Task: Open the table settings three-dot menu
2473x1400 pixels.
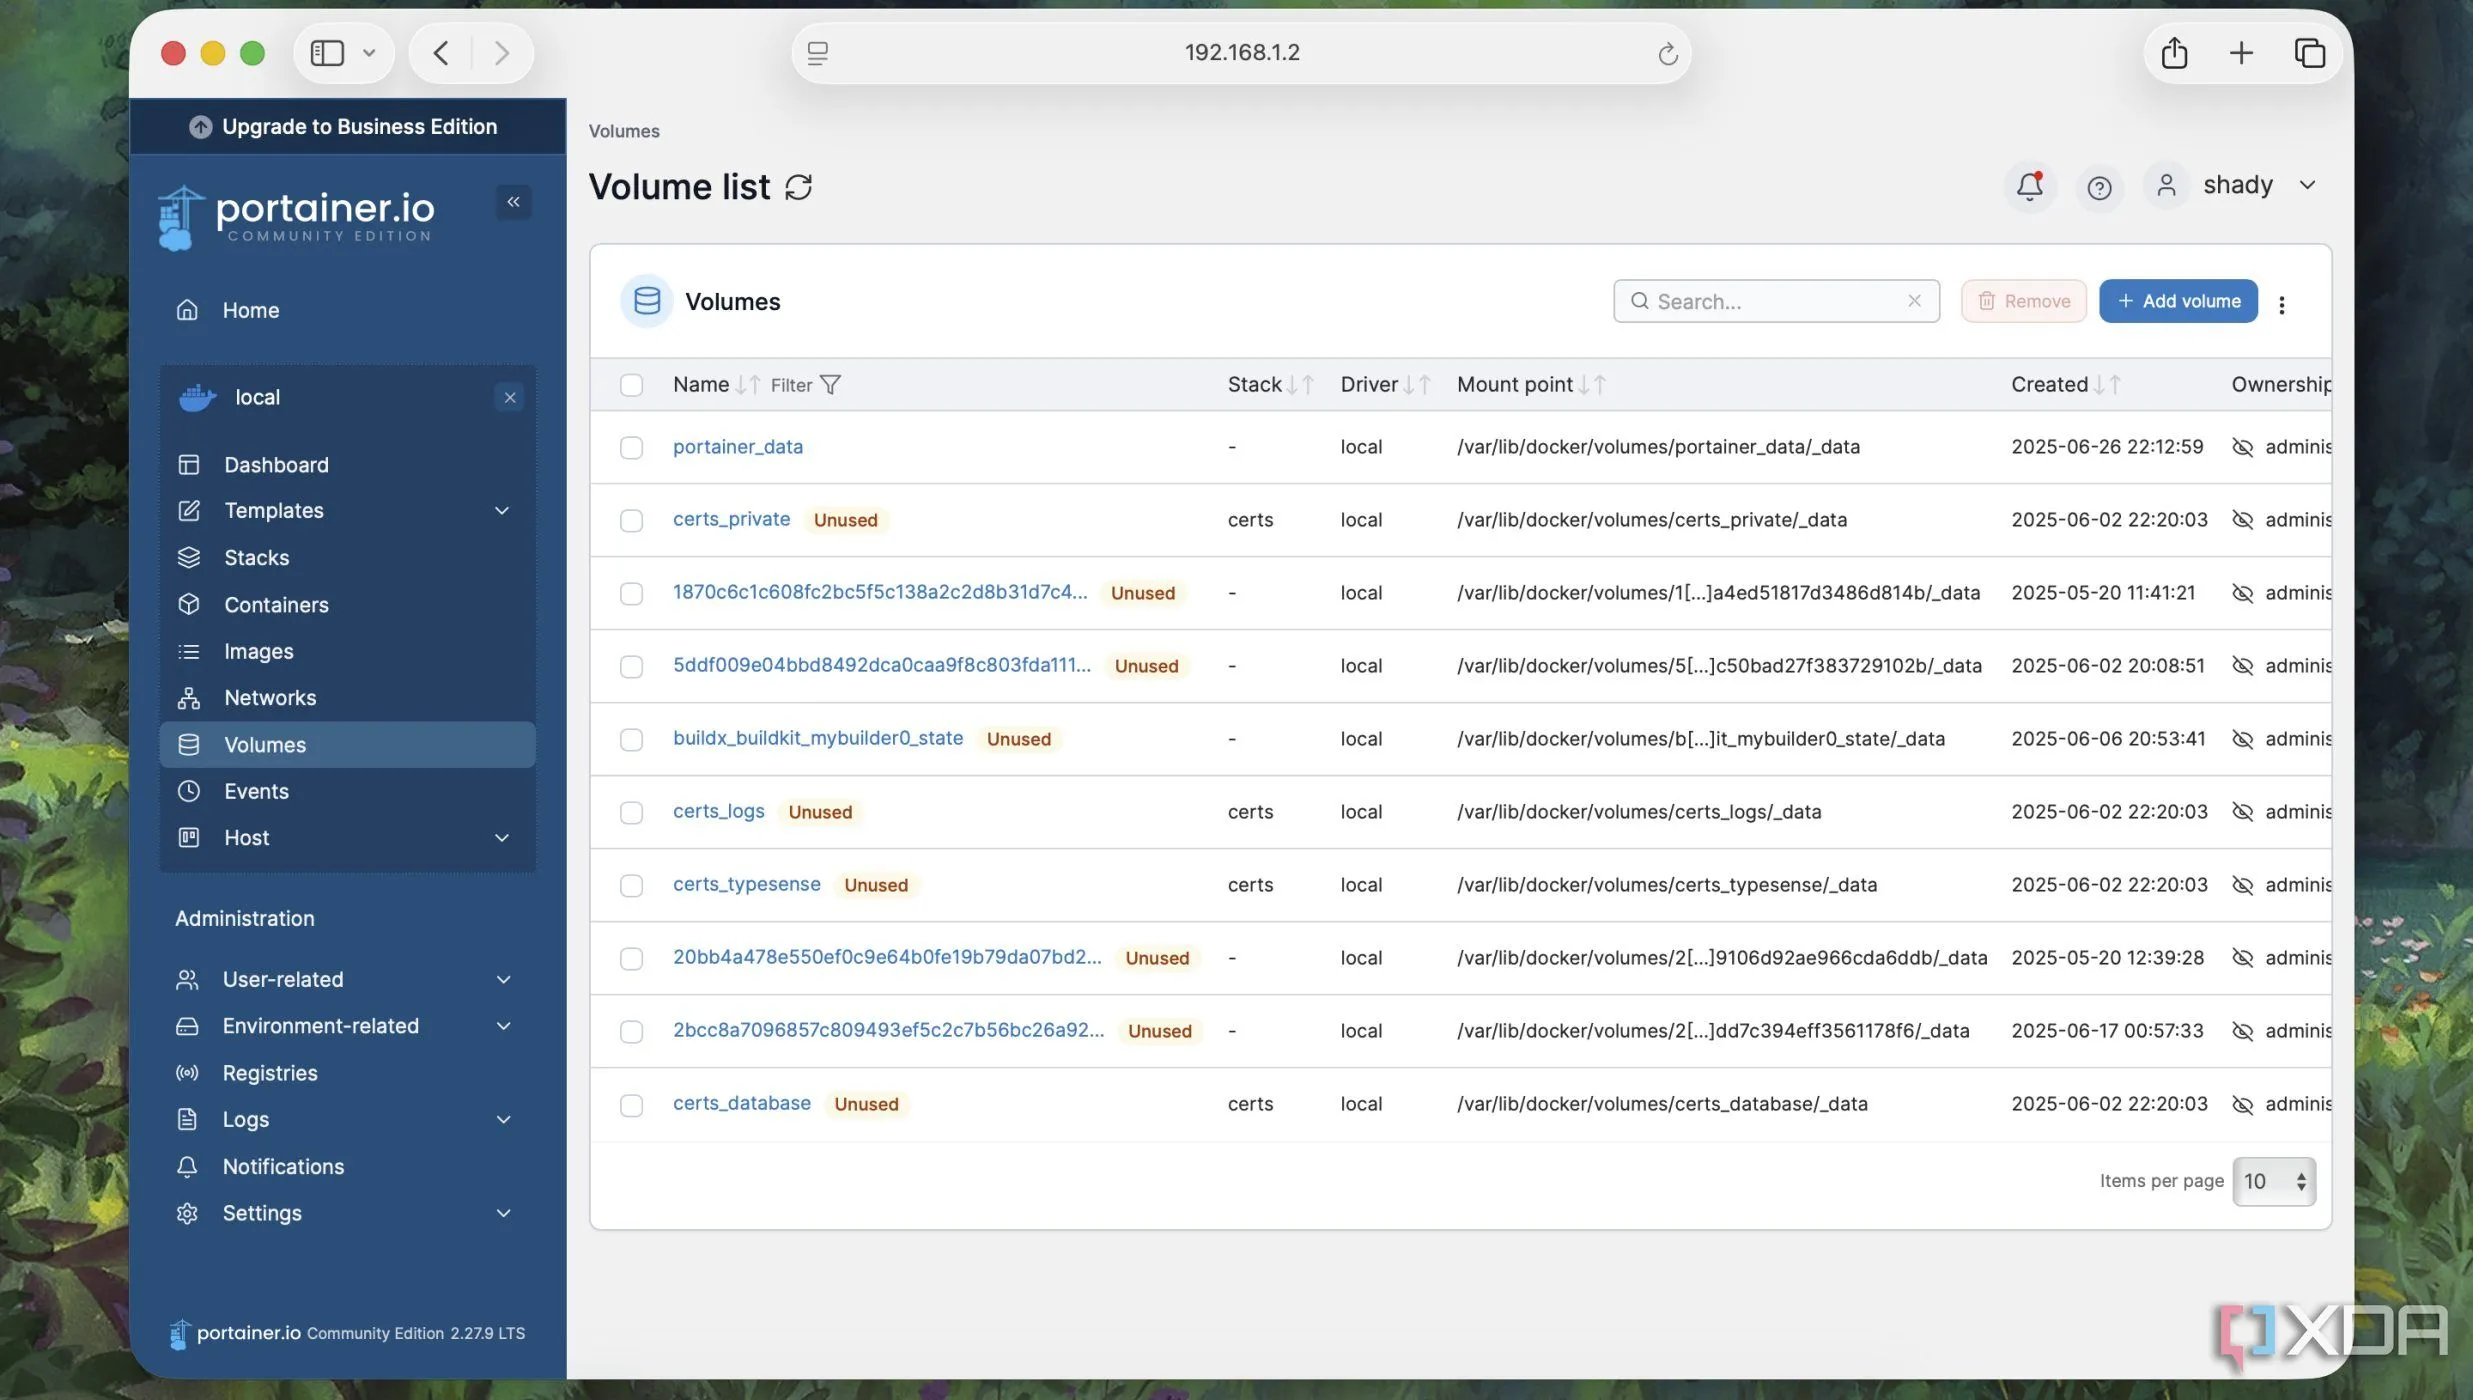Action: pos(2281,304)
